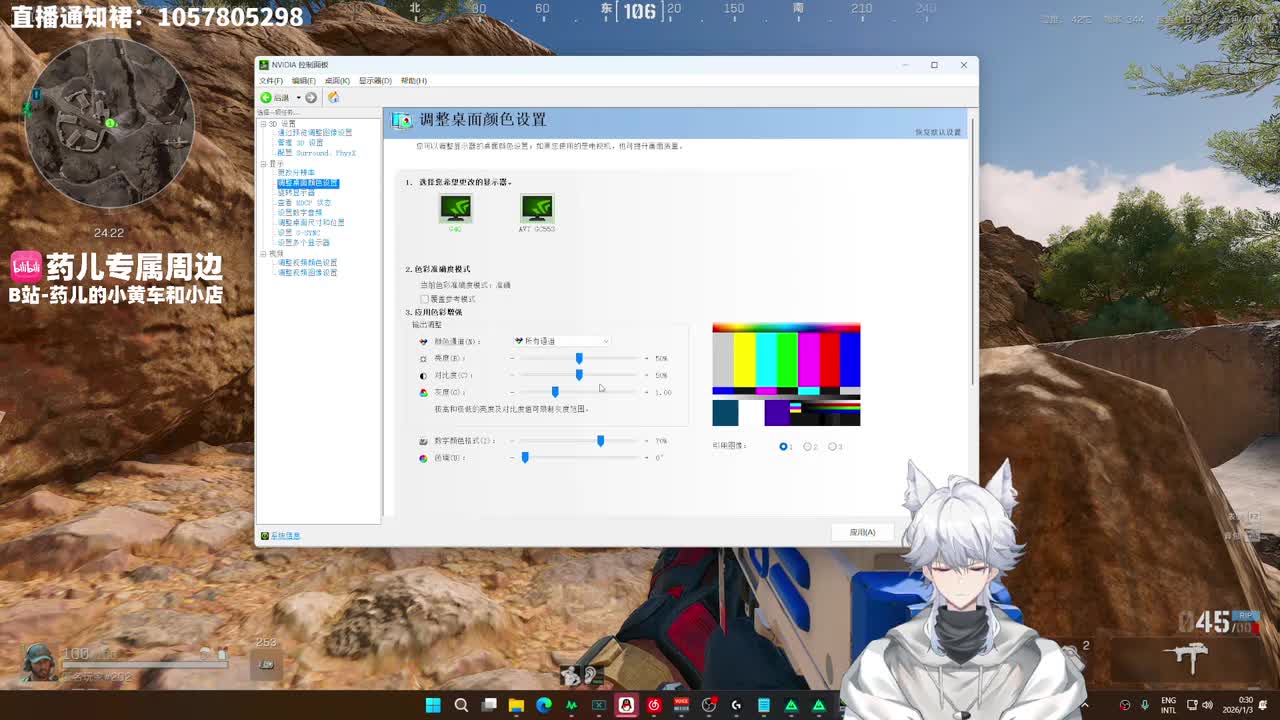Open QQ penguin app on taskbar
The width and height of the screenshot is (1280, 720).
(x=626, y=705)
